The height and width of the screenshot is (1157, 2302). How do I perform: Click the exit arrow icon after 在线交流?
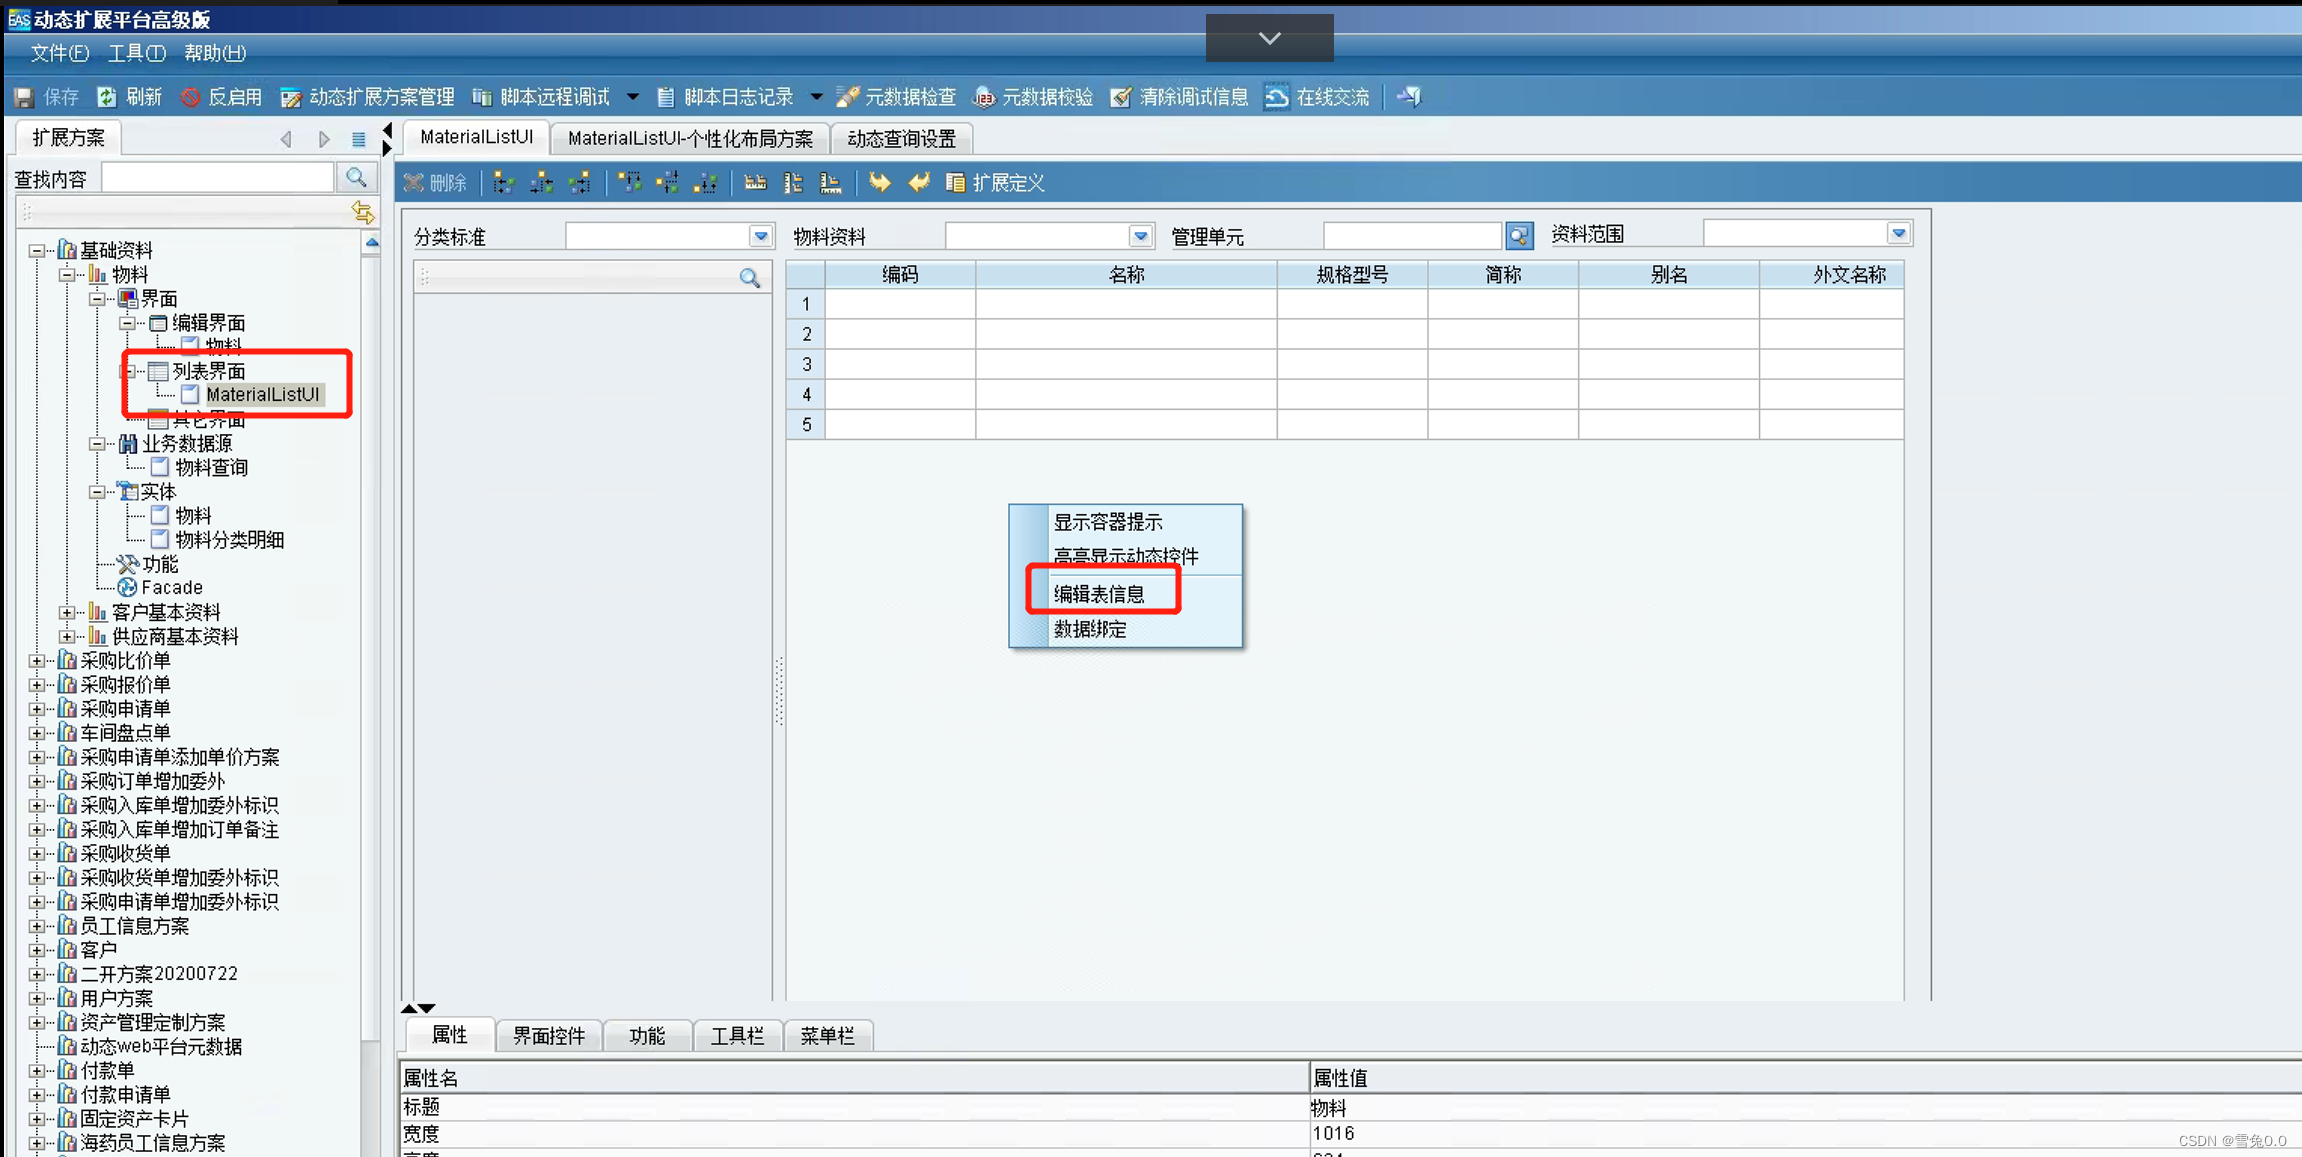tap(1409, 97)
